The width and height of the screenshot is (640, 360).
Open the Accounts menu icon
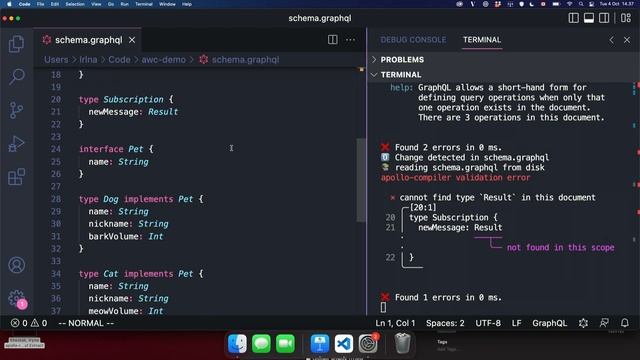pos(16,265)
